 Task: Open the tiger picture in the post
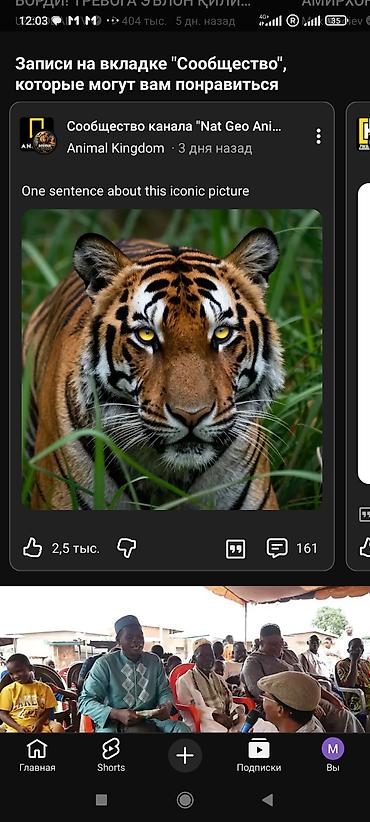[172, 360]
